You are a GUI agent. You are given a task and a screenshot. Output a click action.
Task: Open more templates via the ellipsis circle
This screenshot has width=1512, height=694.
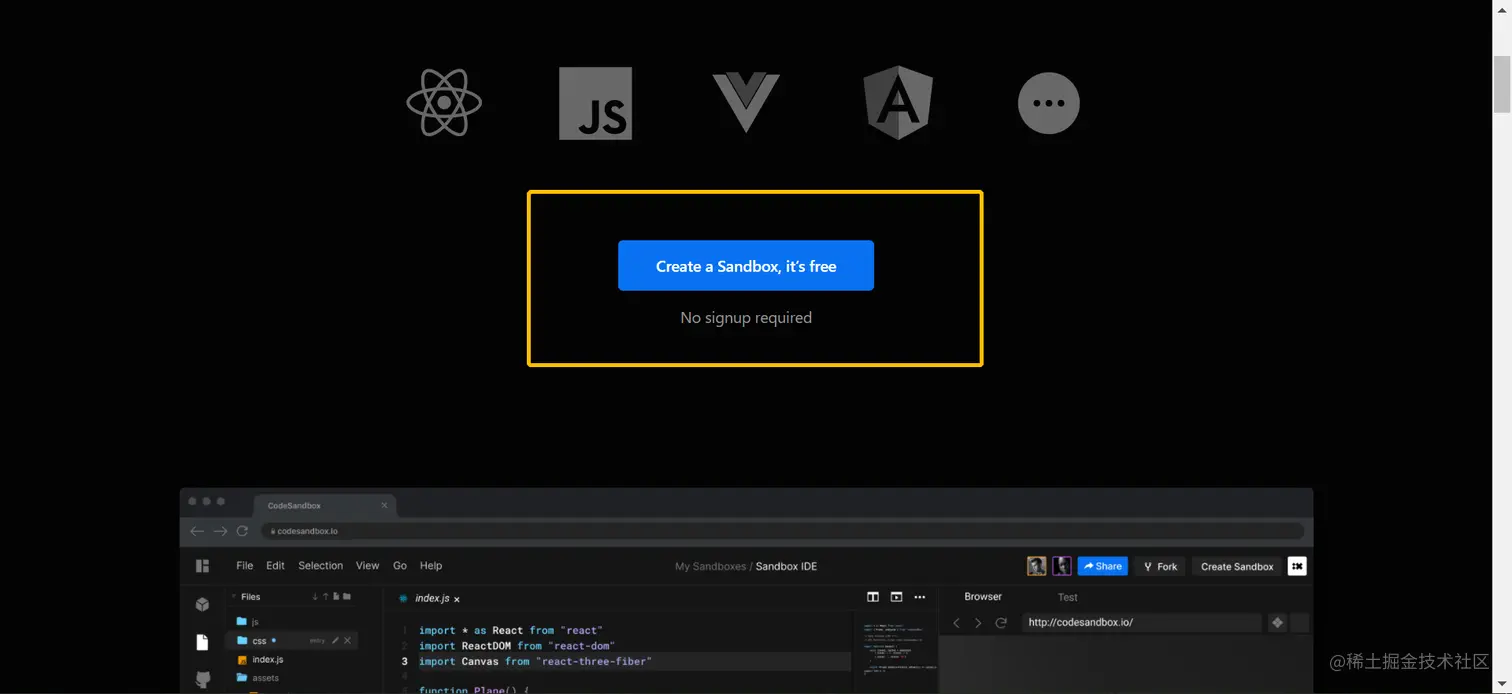tap(1048, 103)
